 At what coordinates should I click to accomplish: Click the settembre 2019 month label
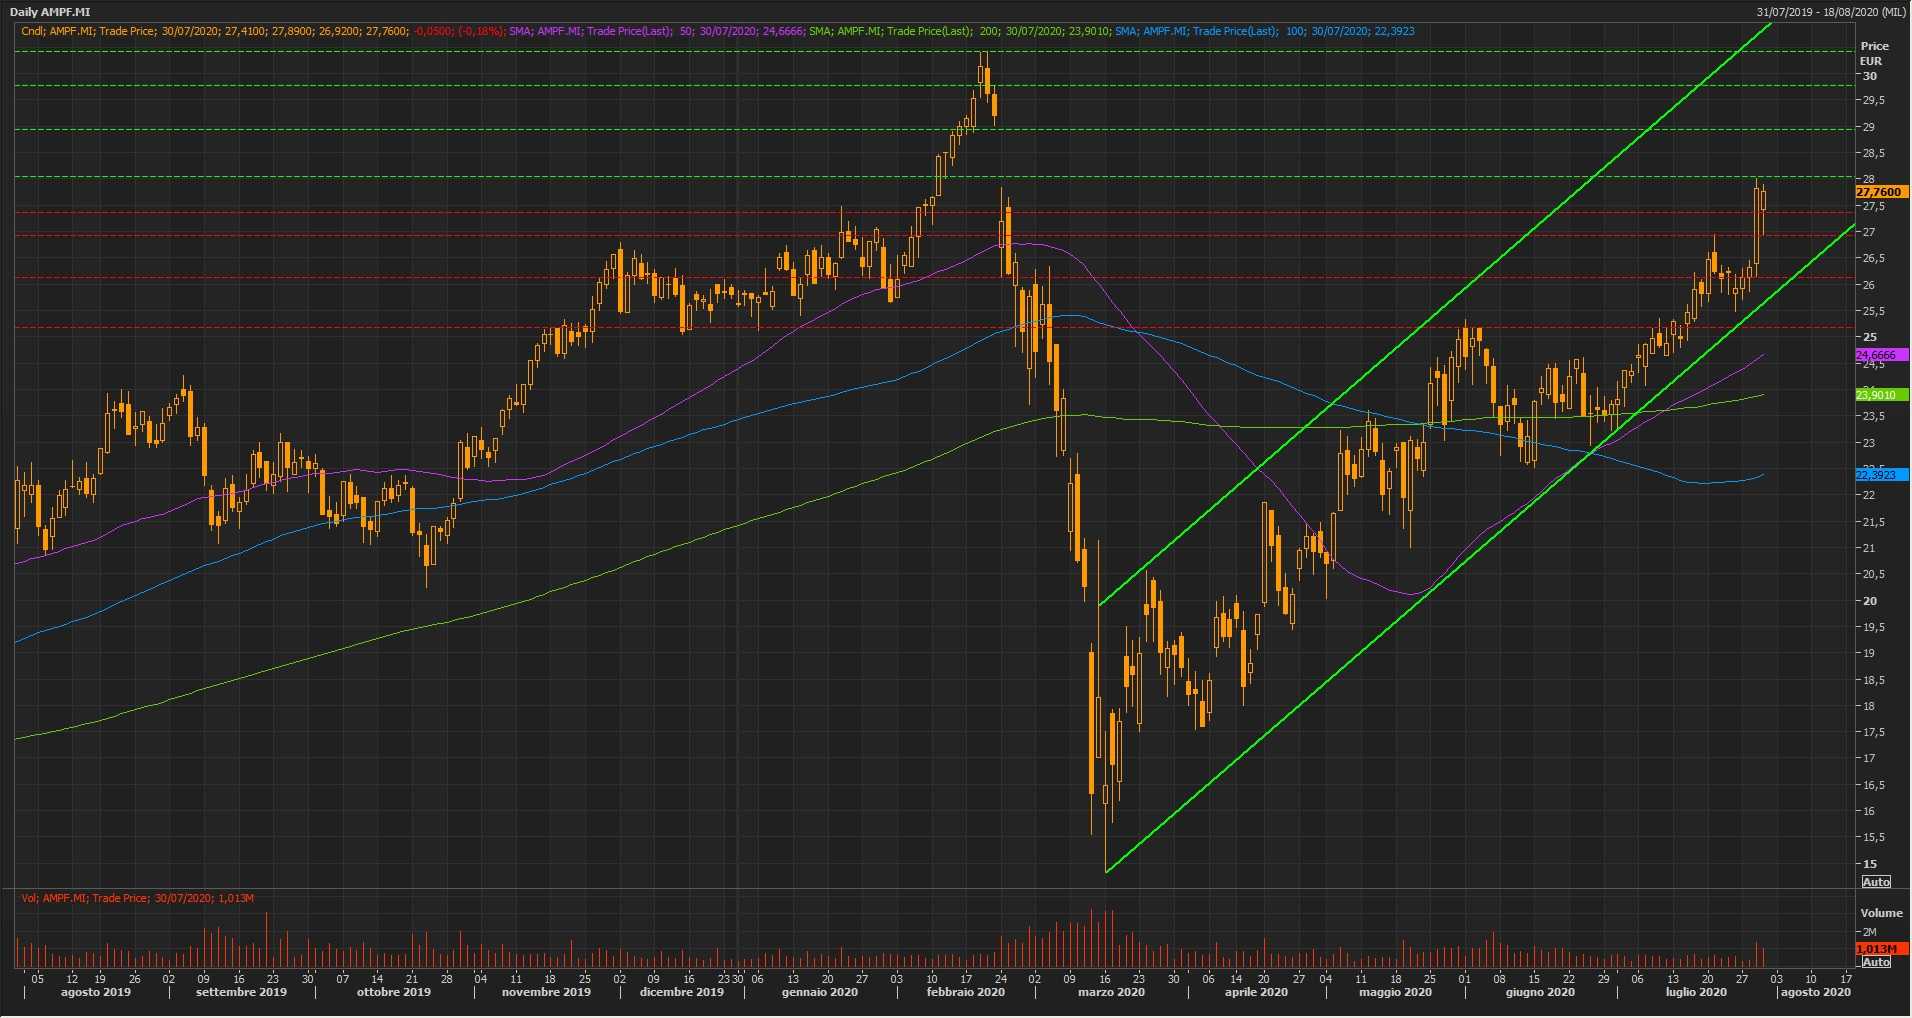click(x=241, y=993)
